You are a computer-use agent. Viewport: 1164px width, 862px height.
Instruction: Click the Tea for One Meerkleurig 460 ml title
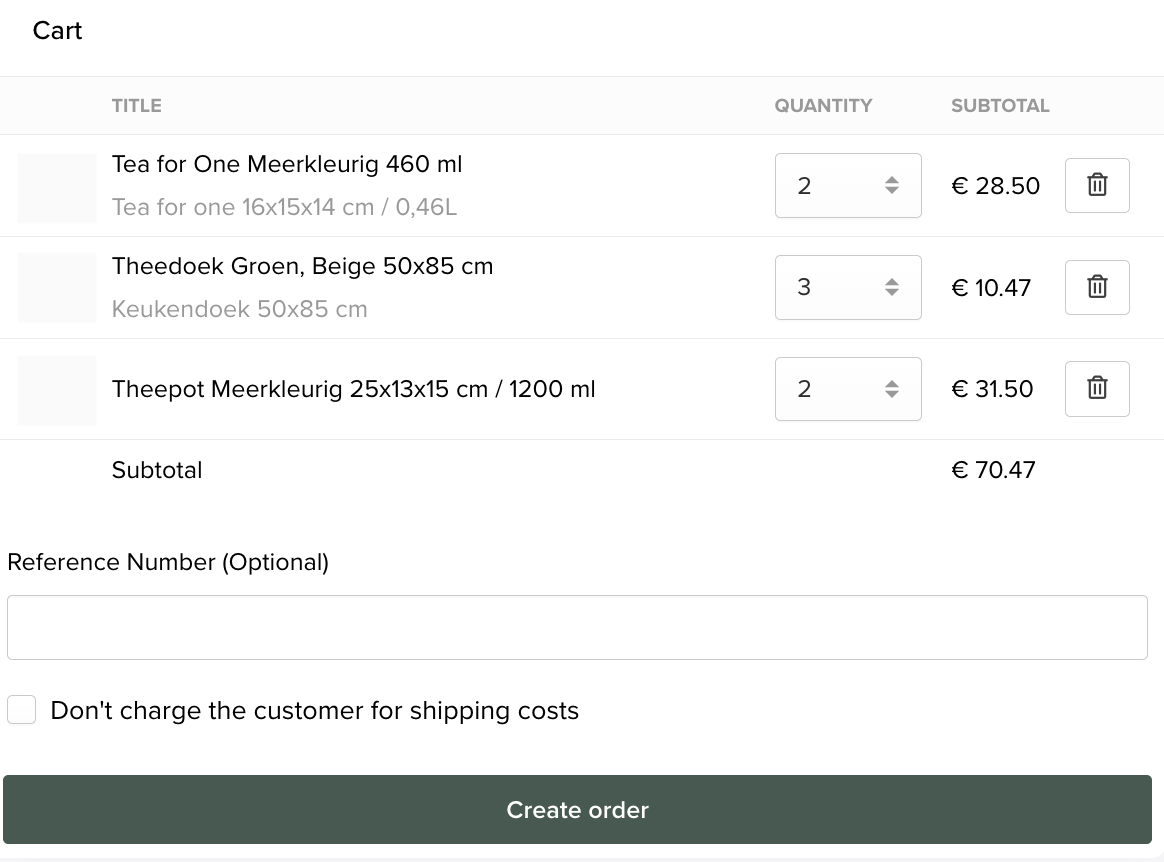[287, 164]
